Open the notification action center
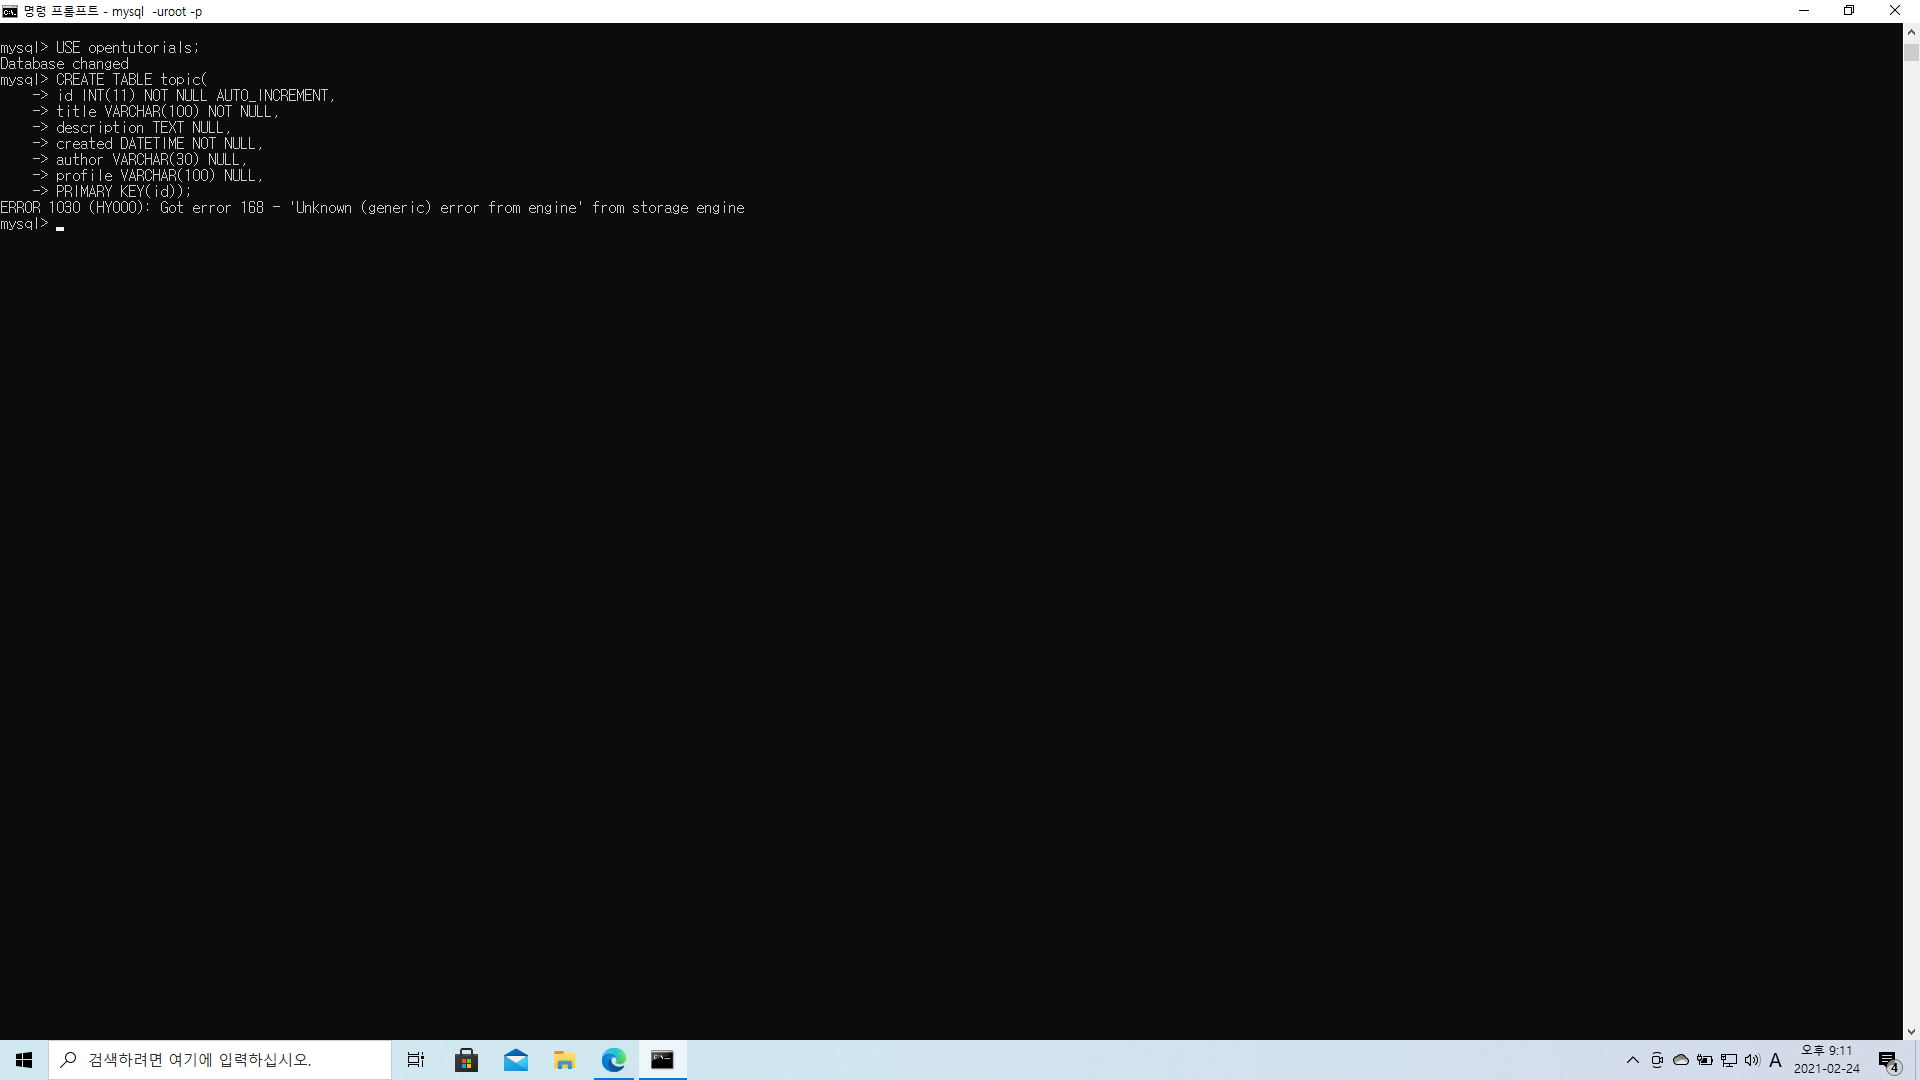Viewport: 1920px width, 1080px height. (1888, 1060)
